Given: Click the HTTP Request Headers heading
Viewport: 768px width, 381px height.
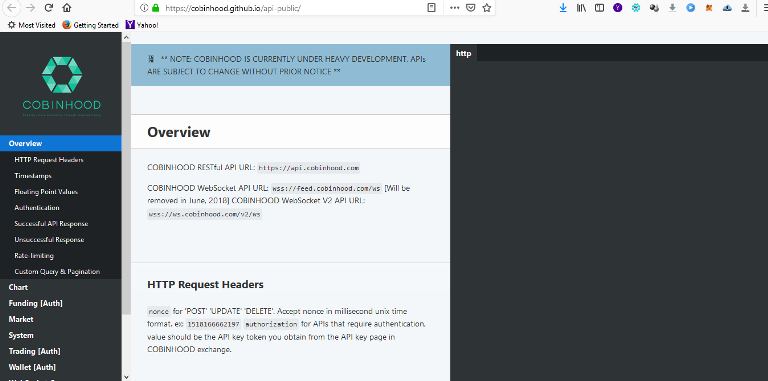Looking at the screenshot, I should click(205, 285).
